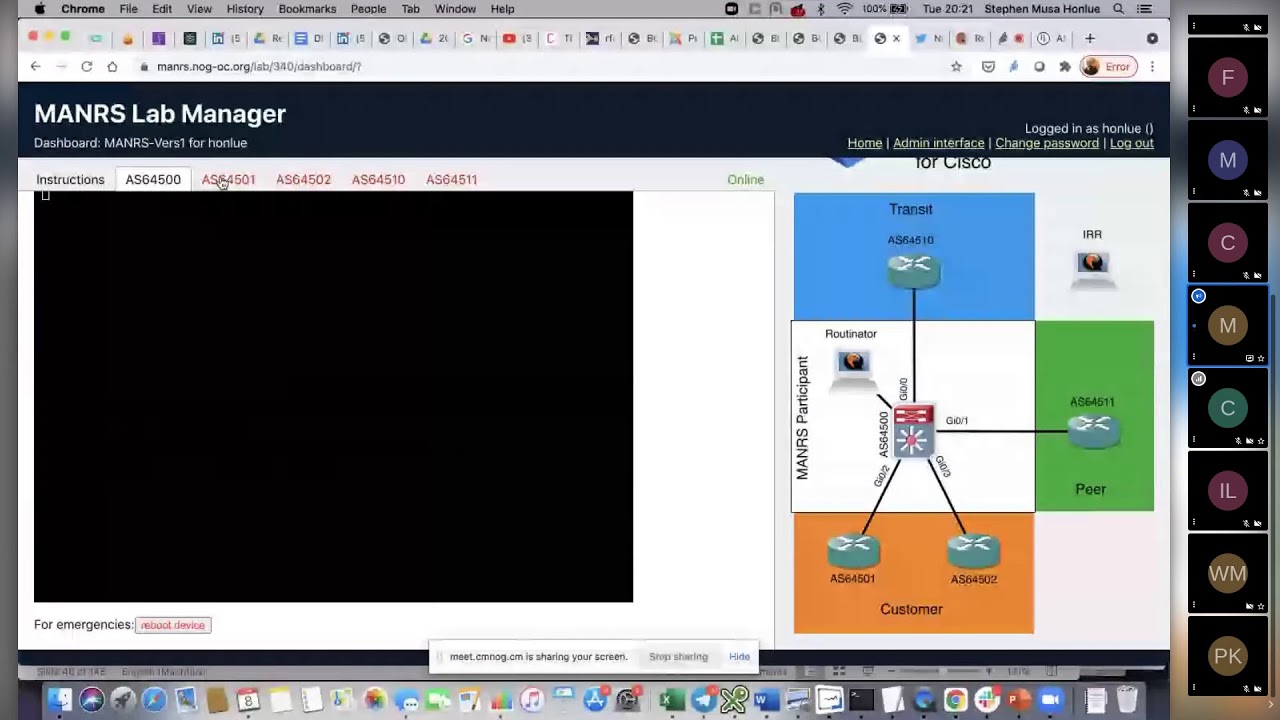Viewport: 1280px width, 720px height.
Task: Open Trash in the Dock
Action: click(1127, 700)
